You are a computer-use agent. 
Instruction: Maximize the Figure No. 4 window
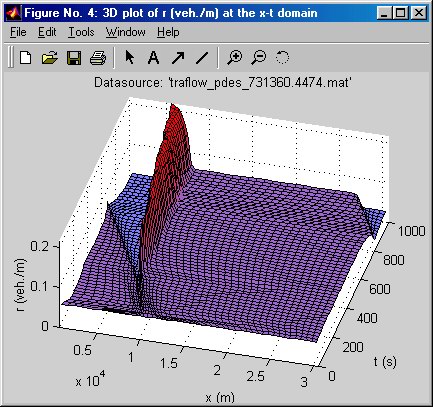coord(401,13)
